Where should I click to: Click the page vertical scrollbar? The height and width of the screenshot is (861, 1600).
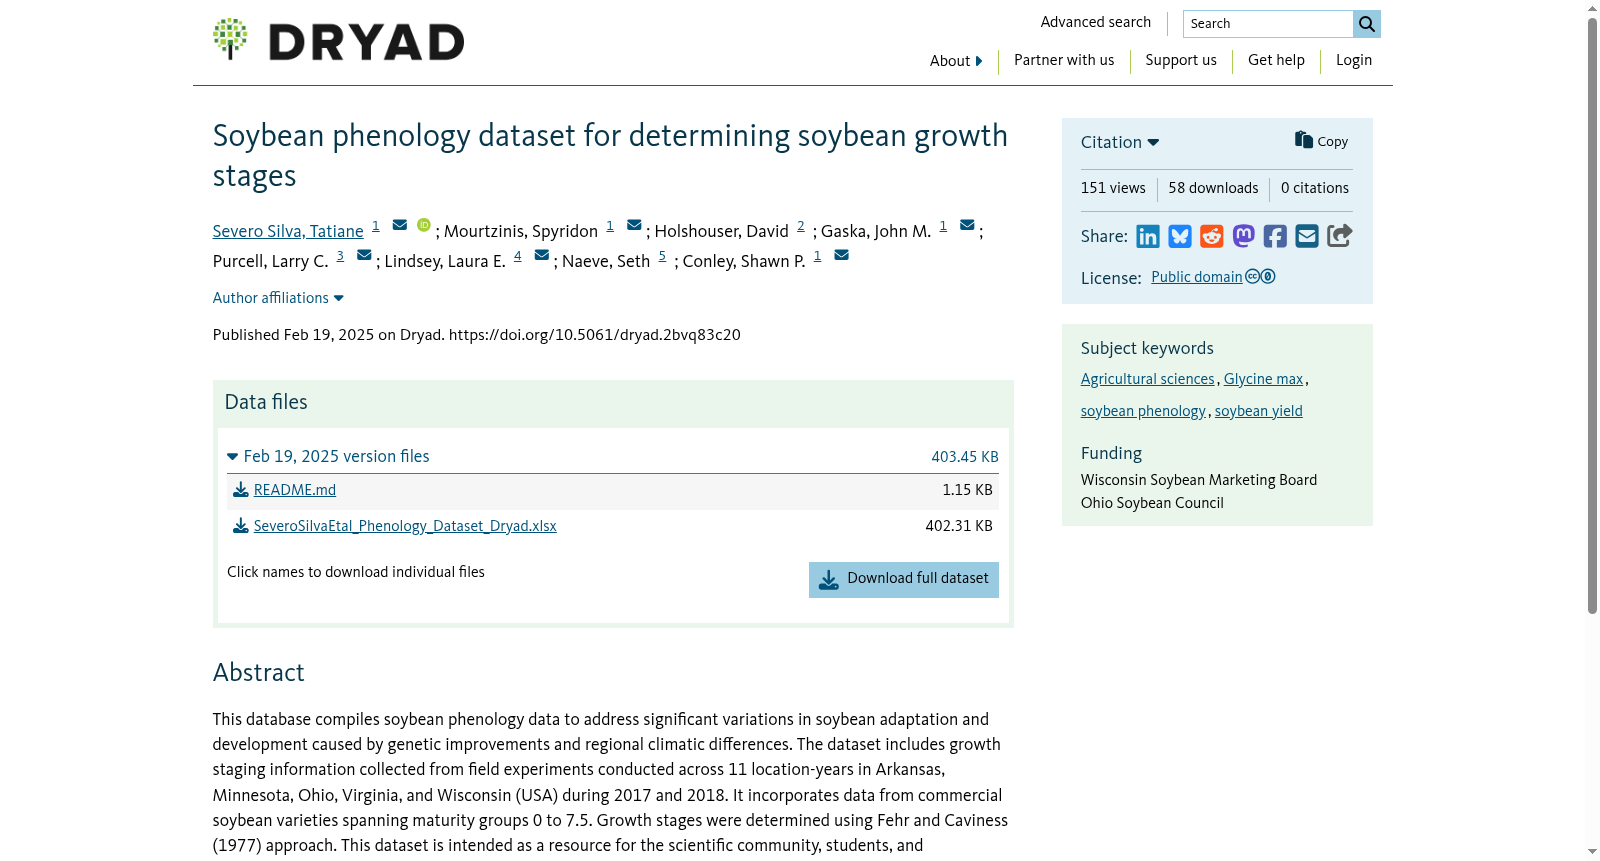[x=1592, y=314]
